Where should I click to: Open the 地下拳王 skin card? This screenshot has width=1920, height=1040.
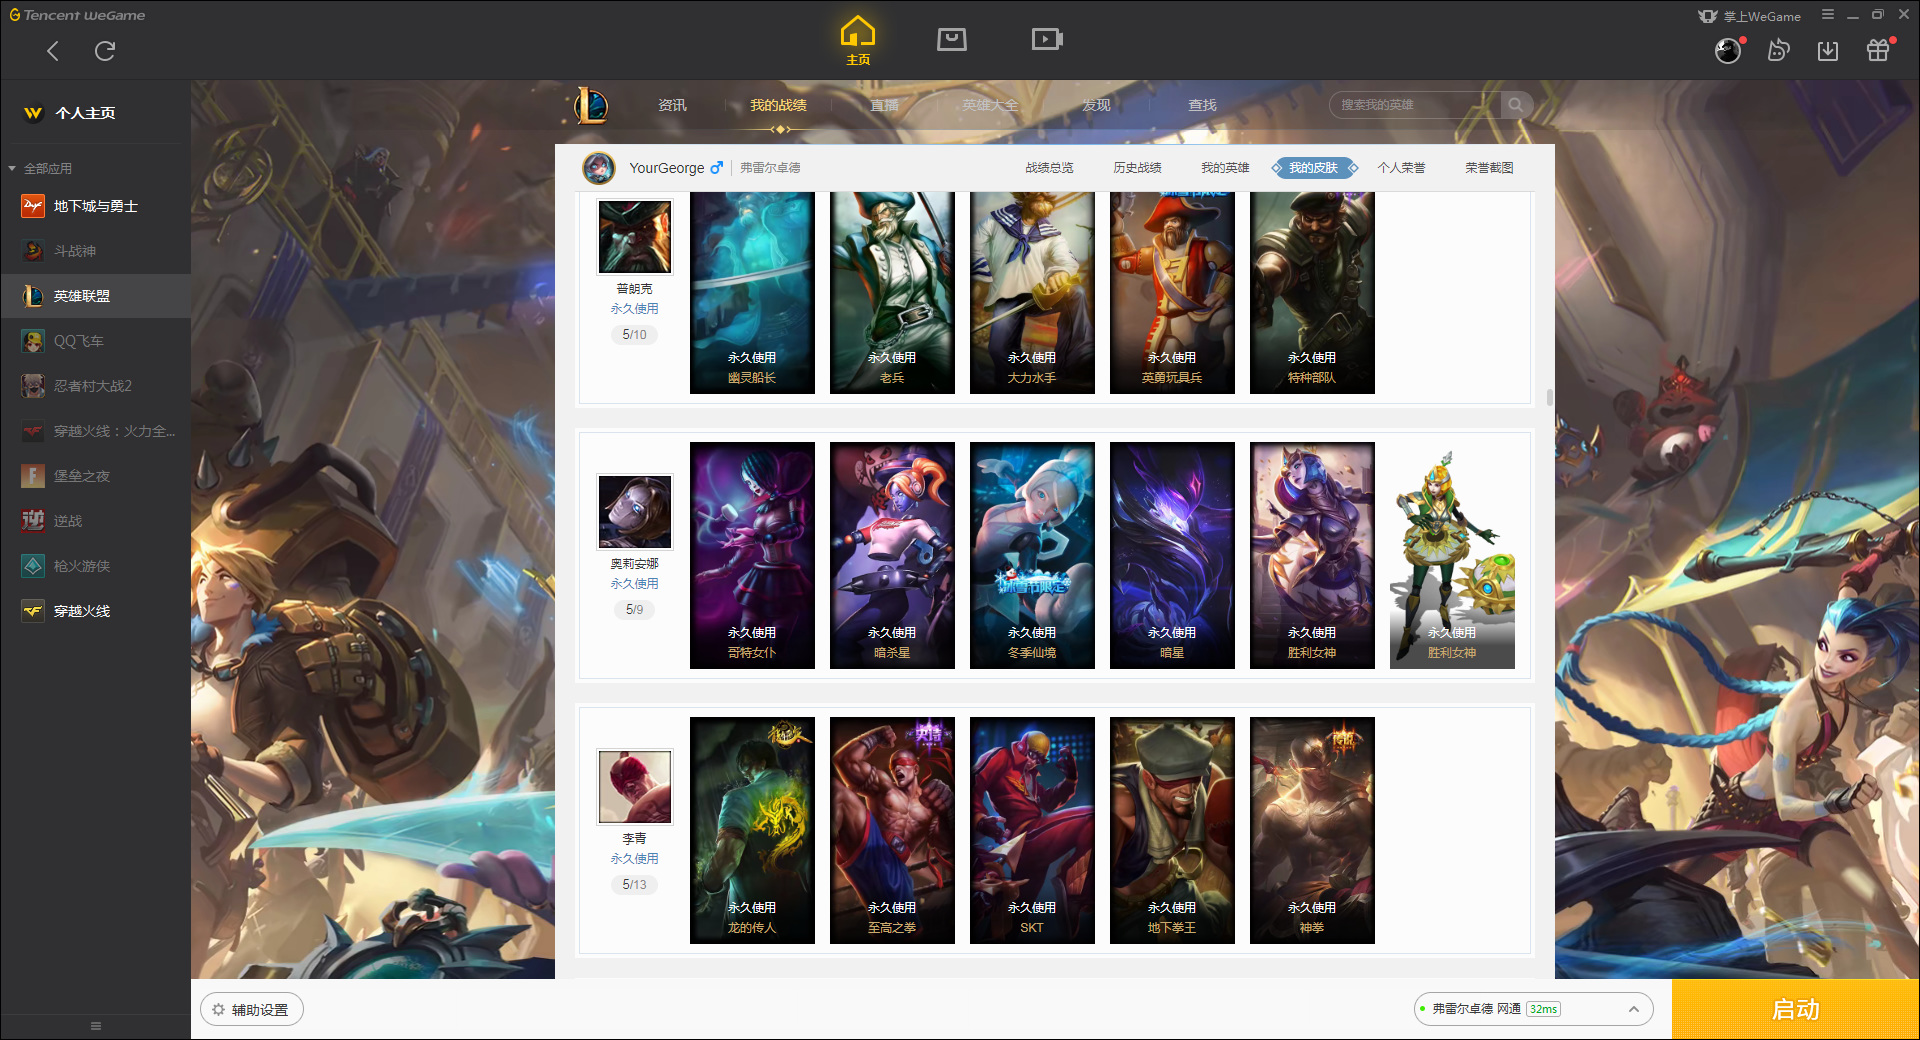1172,830
